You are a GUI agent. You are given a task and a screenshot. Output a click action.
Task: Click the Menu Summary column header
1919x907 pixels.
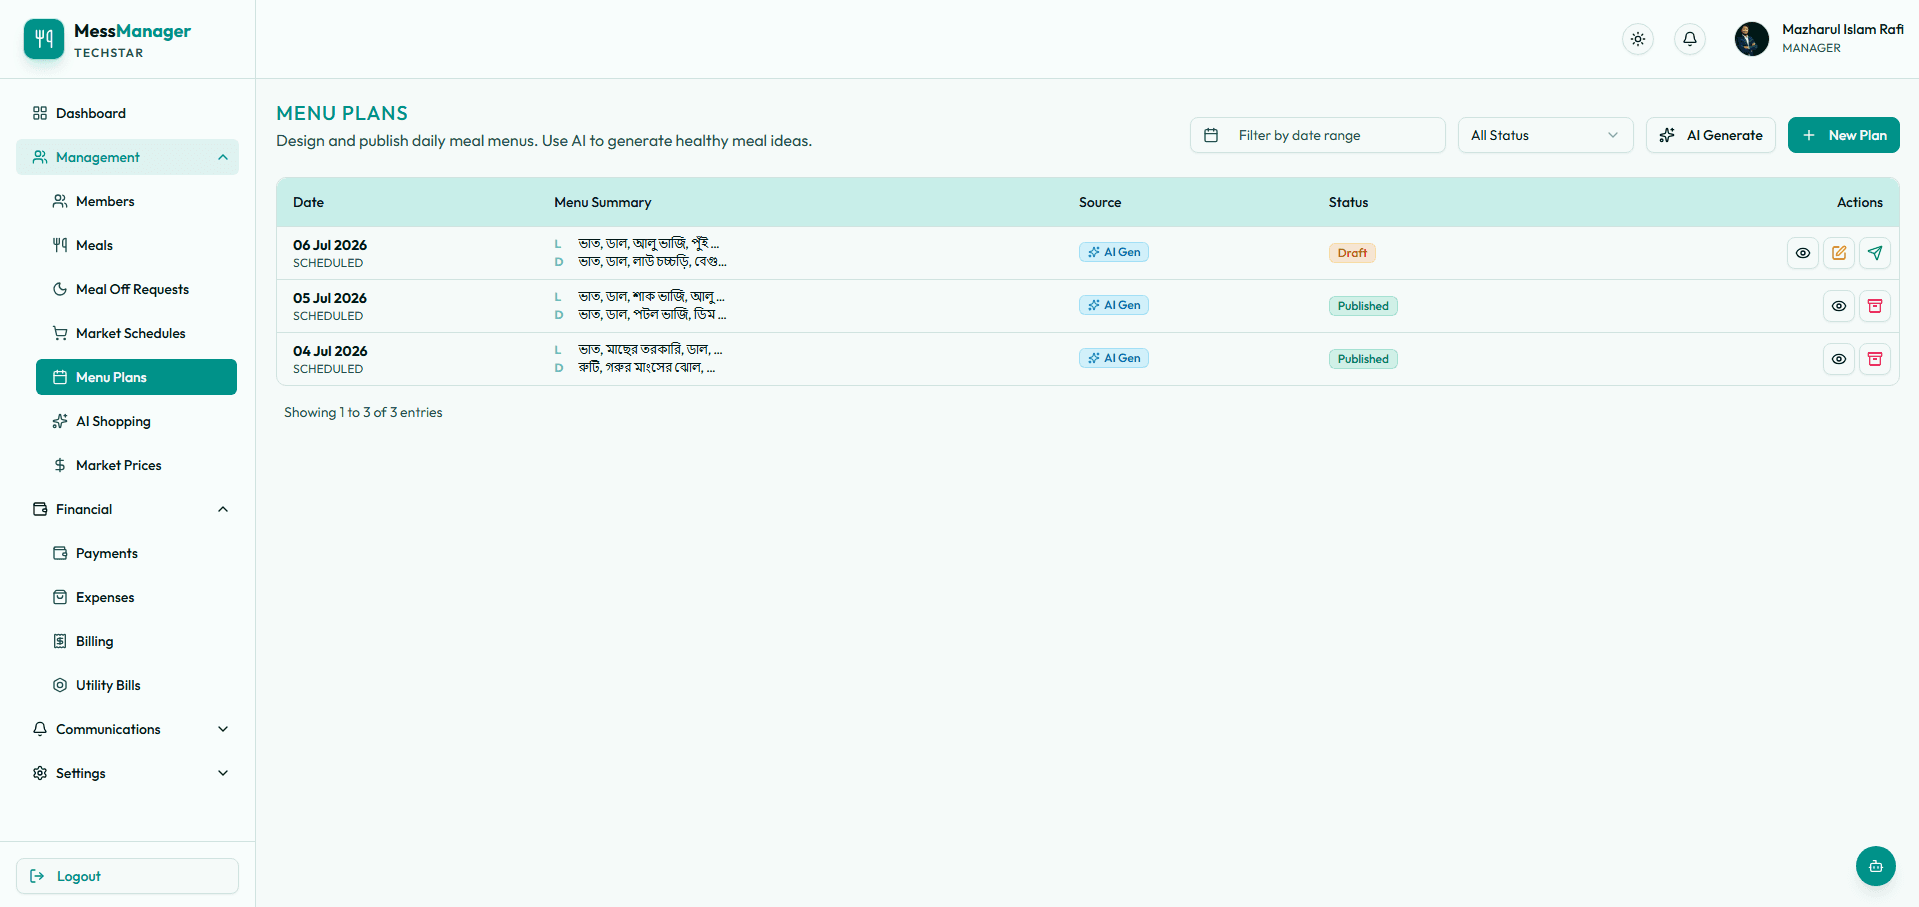click(603, 202)
